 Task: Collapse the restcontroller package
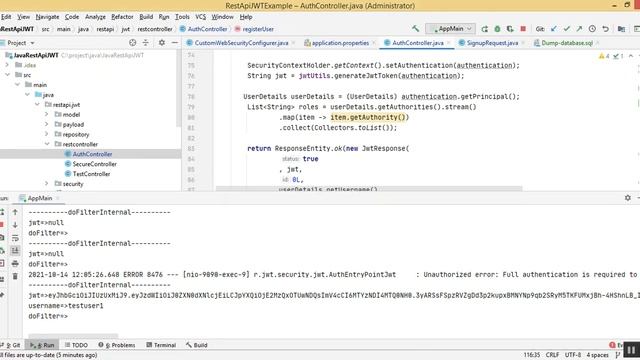pos(47,144)
